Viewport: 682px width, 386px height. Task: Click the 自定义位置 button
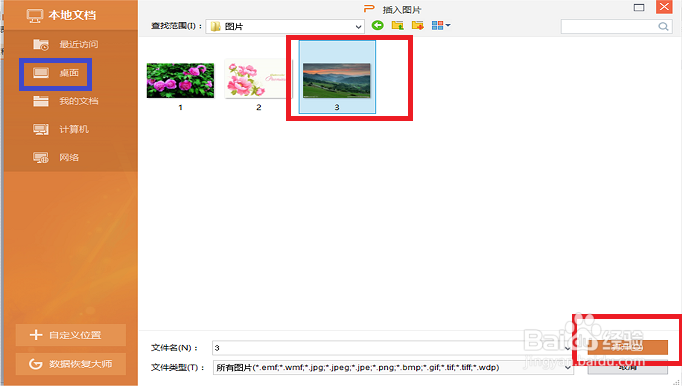[x=71, y=335]
